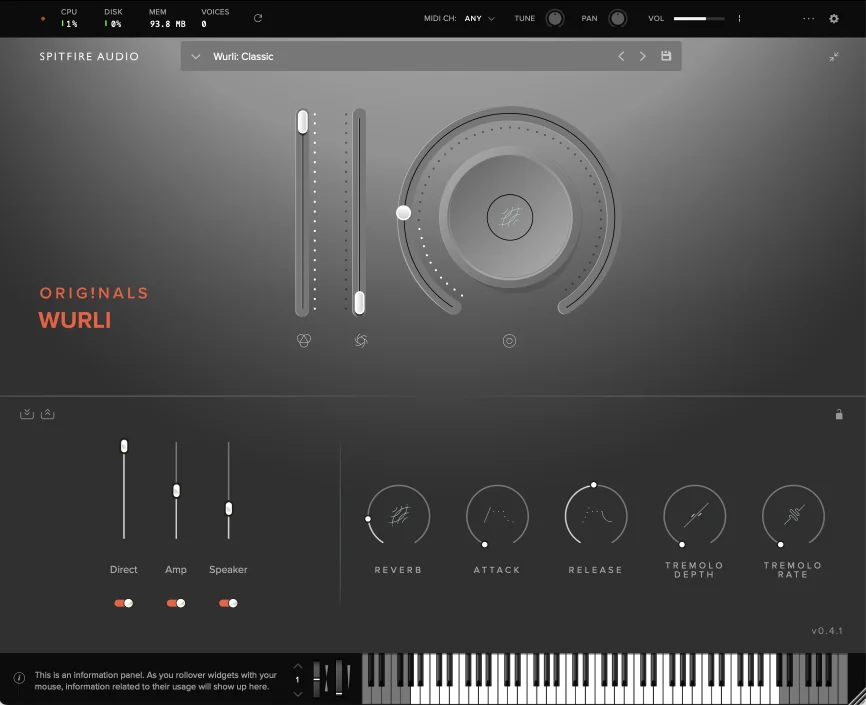Click the PAN knob

(x=617, y=18)
